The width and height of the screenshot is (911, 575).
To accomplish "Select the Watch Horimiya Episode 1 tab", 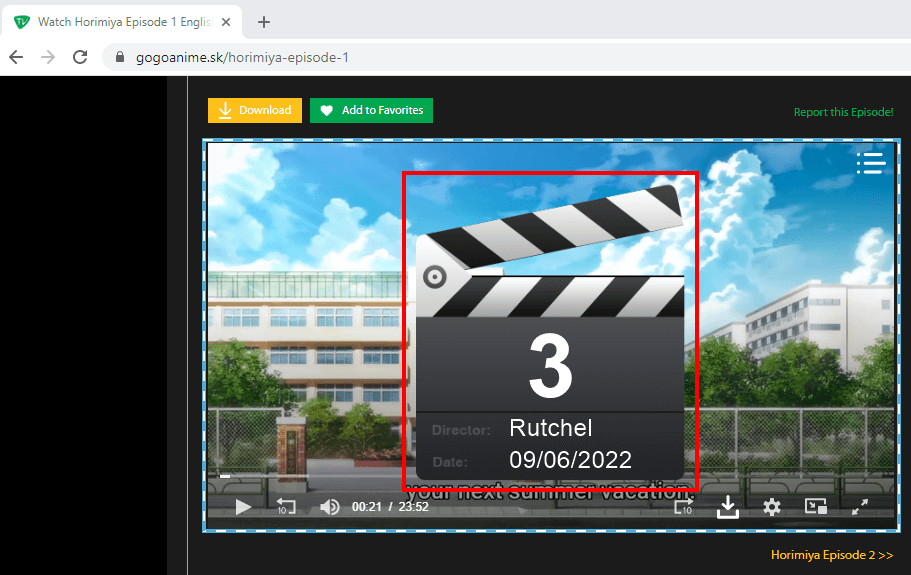I will pyautogui.click(x=123, y=22).
